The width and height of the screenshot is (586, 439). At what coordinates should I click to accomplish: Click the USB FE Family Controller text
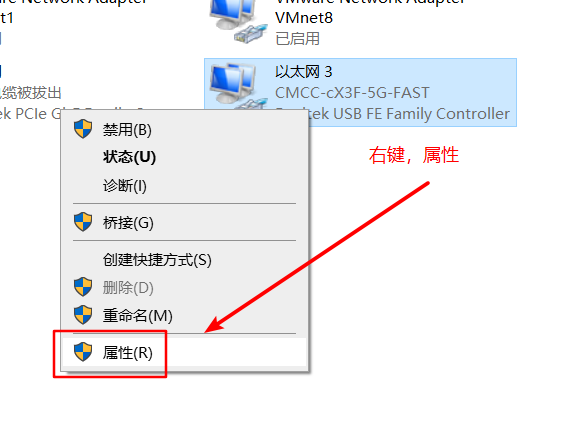point(421,114)
